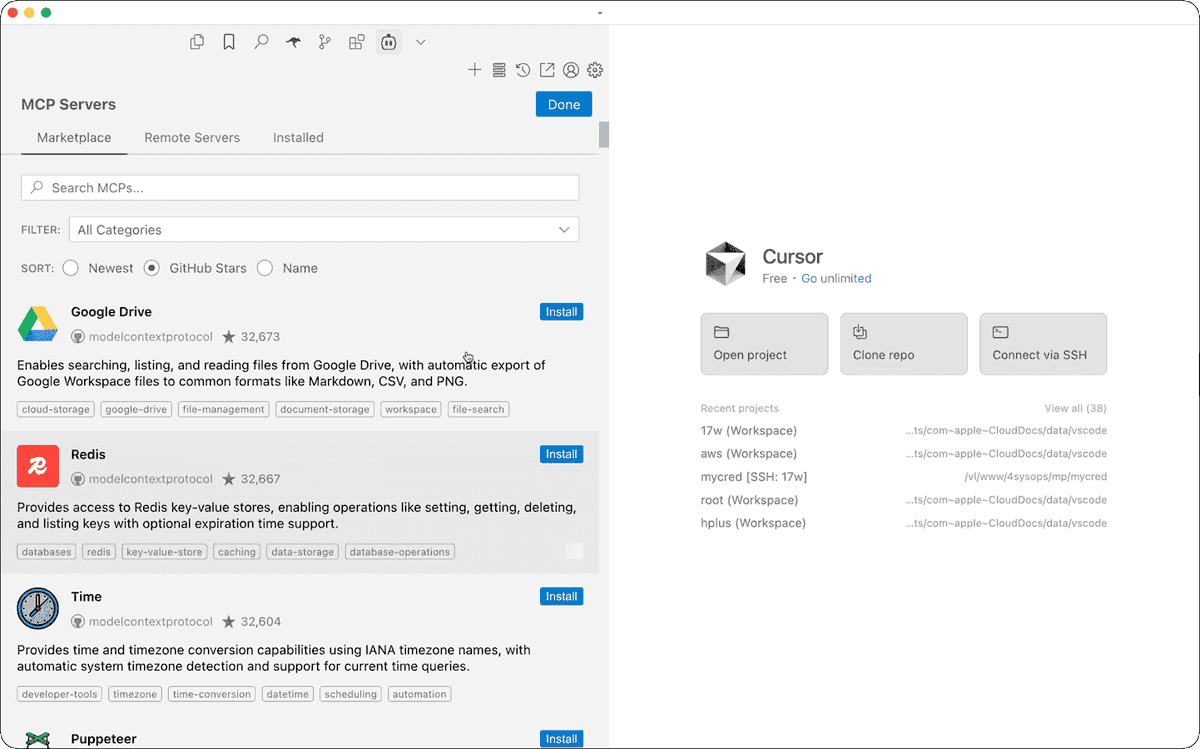This screenshot has height=749, width=1200.
Task: Install the Redis MCP server
Action: pyautogui.click(x=561, y=454)
